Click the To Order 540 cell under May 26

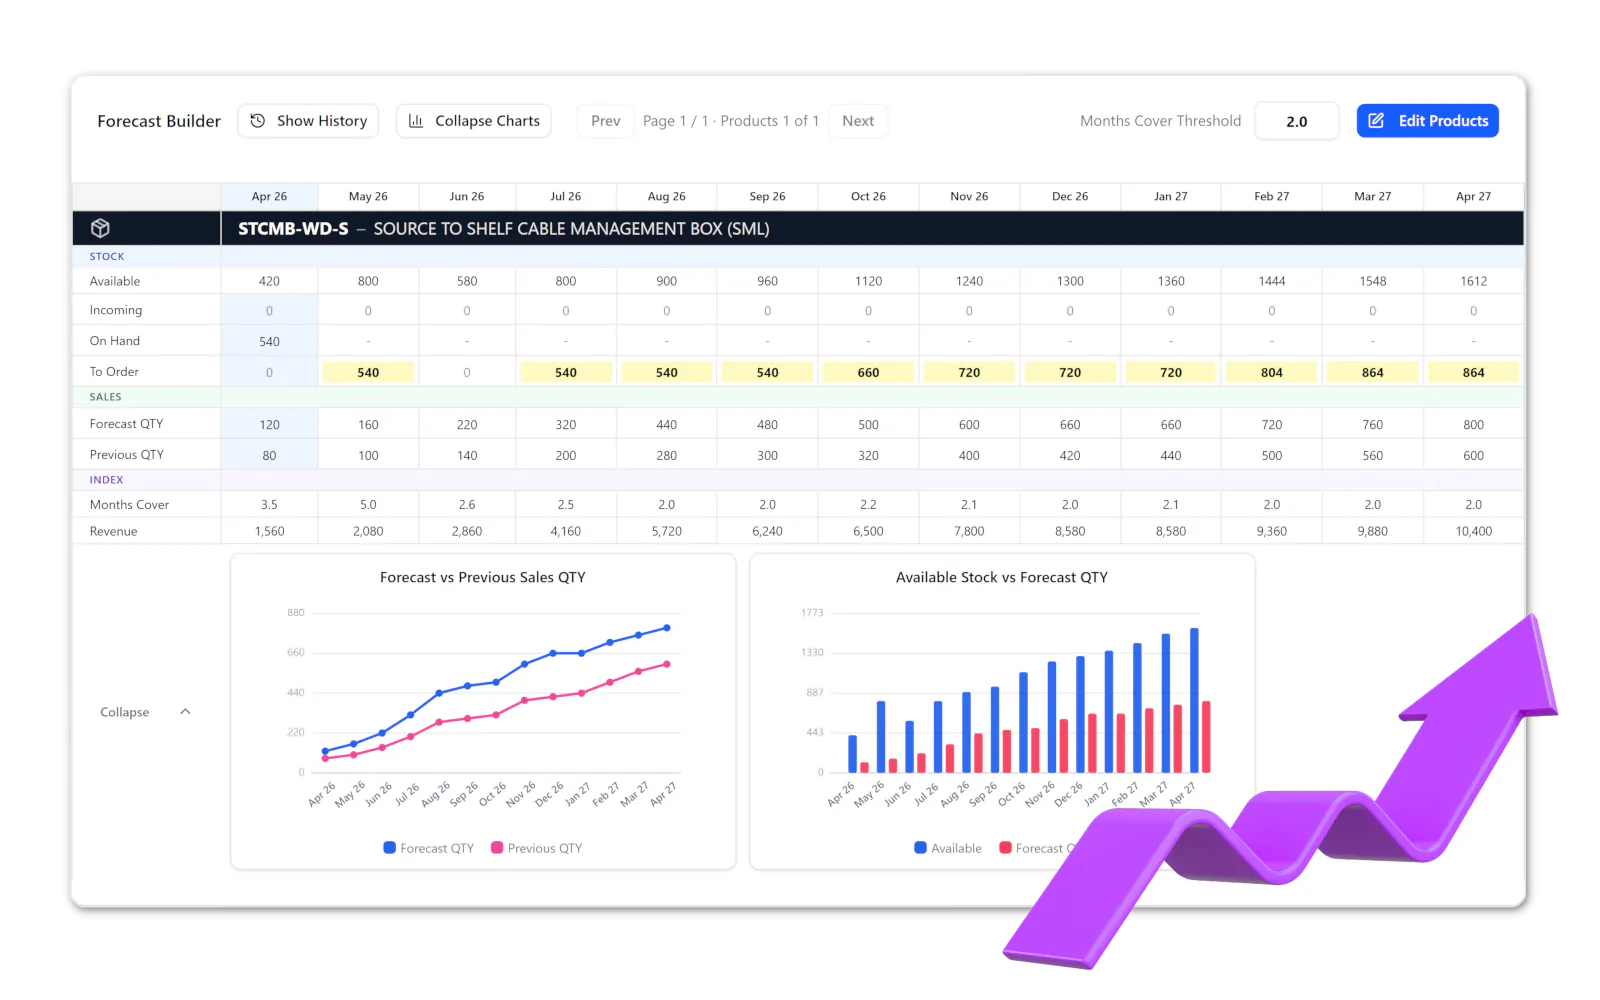click(x=368, y=372)
